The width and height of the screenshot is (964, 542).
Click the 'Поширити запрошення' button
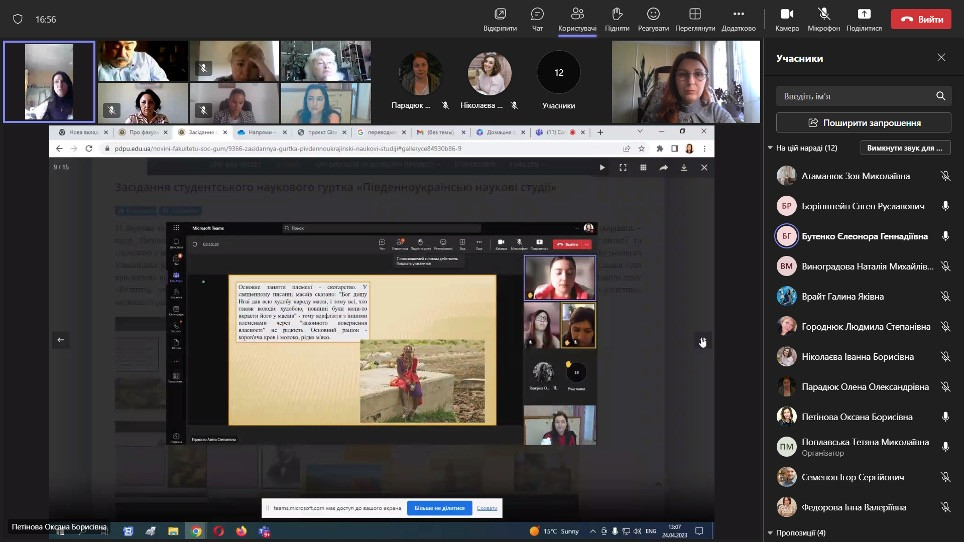864,123
